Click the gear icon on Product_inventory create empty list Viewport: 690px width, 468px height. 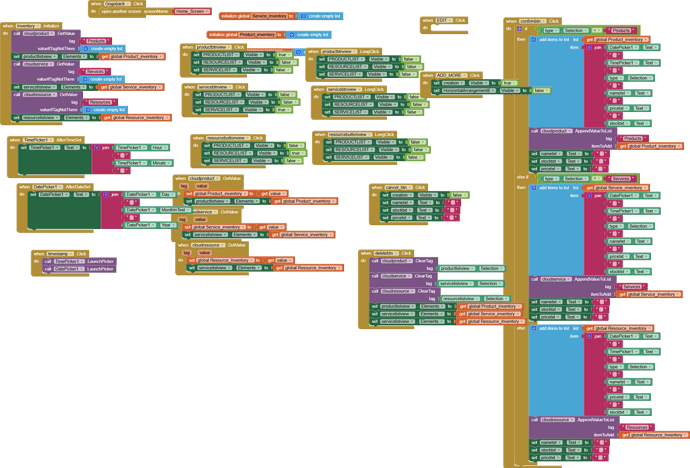293,34
